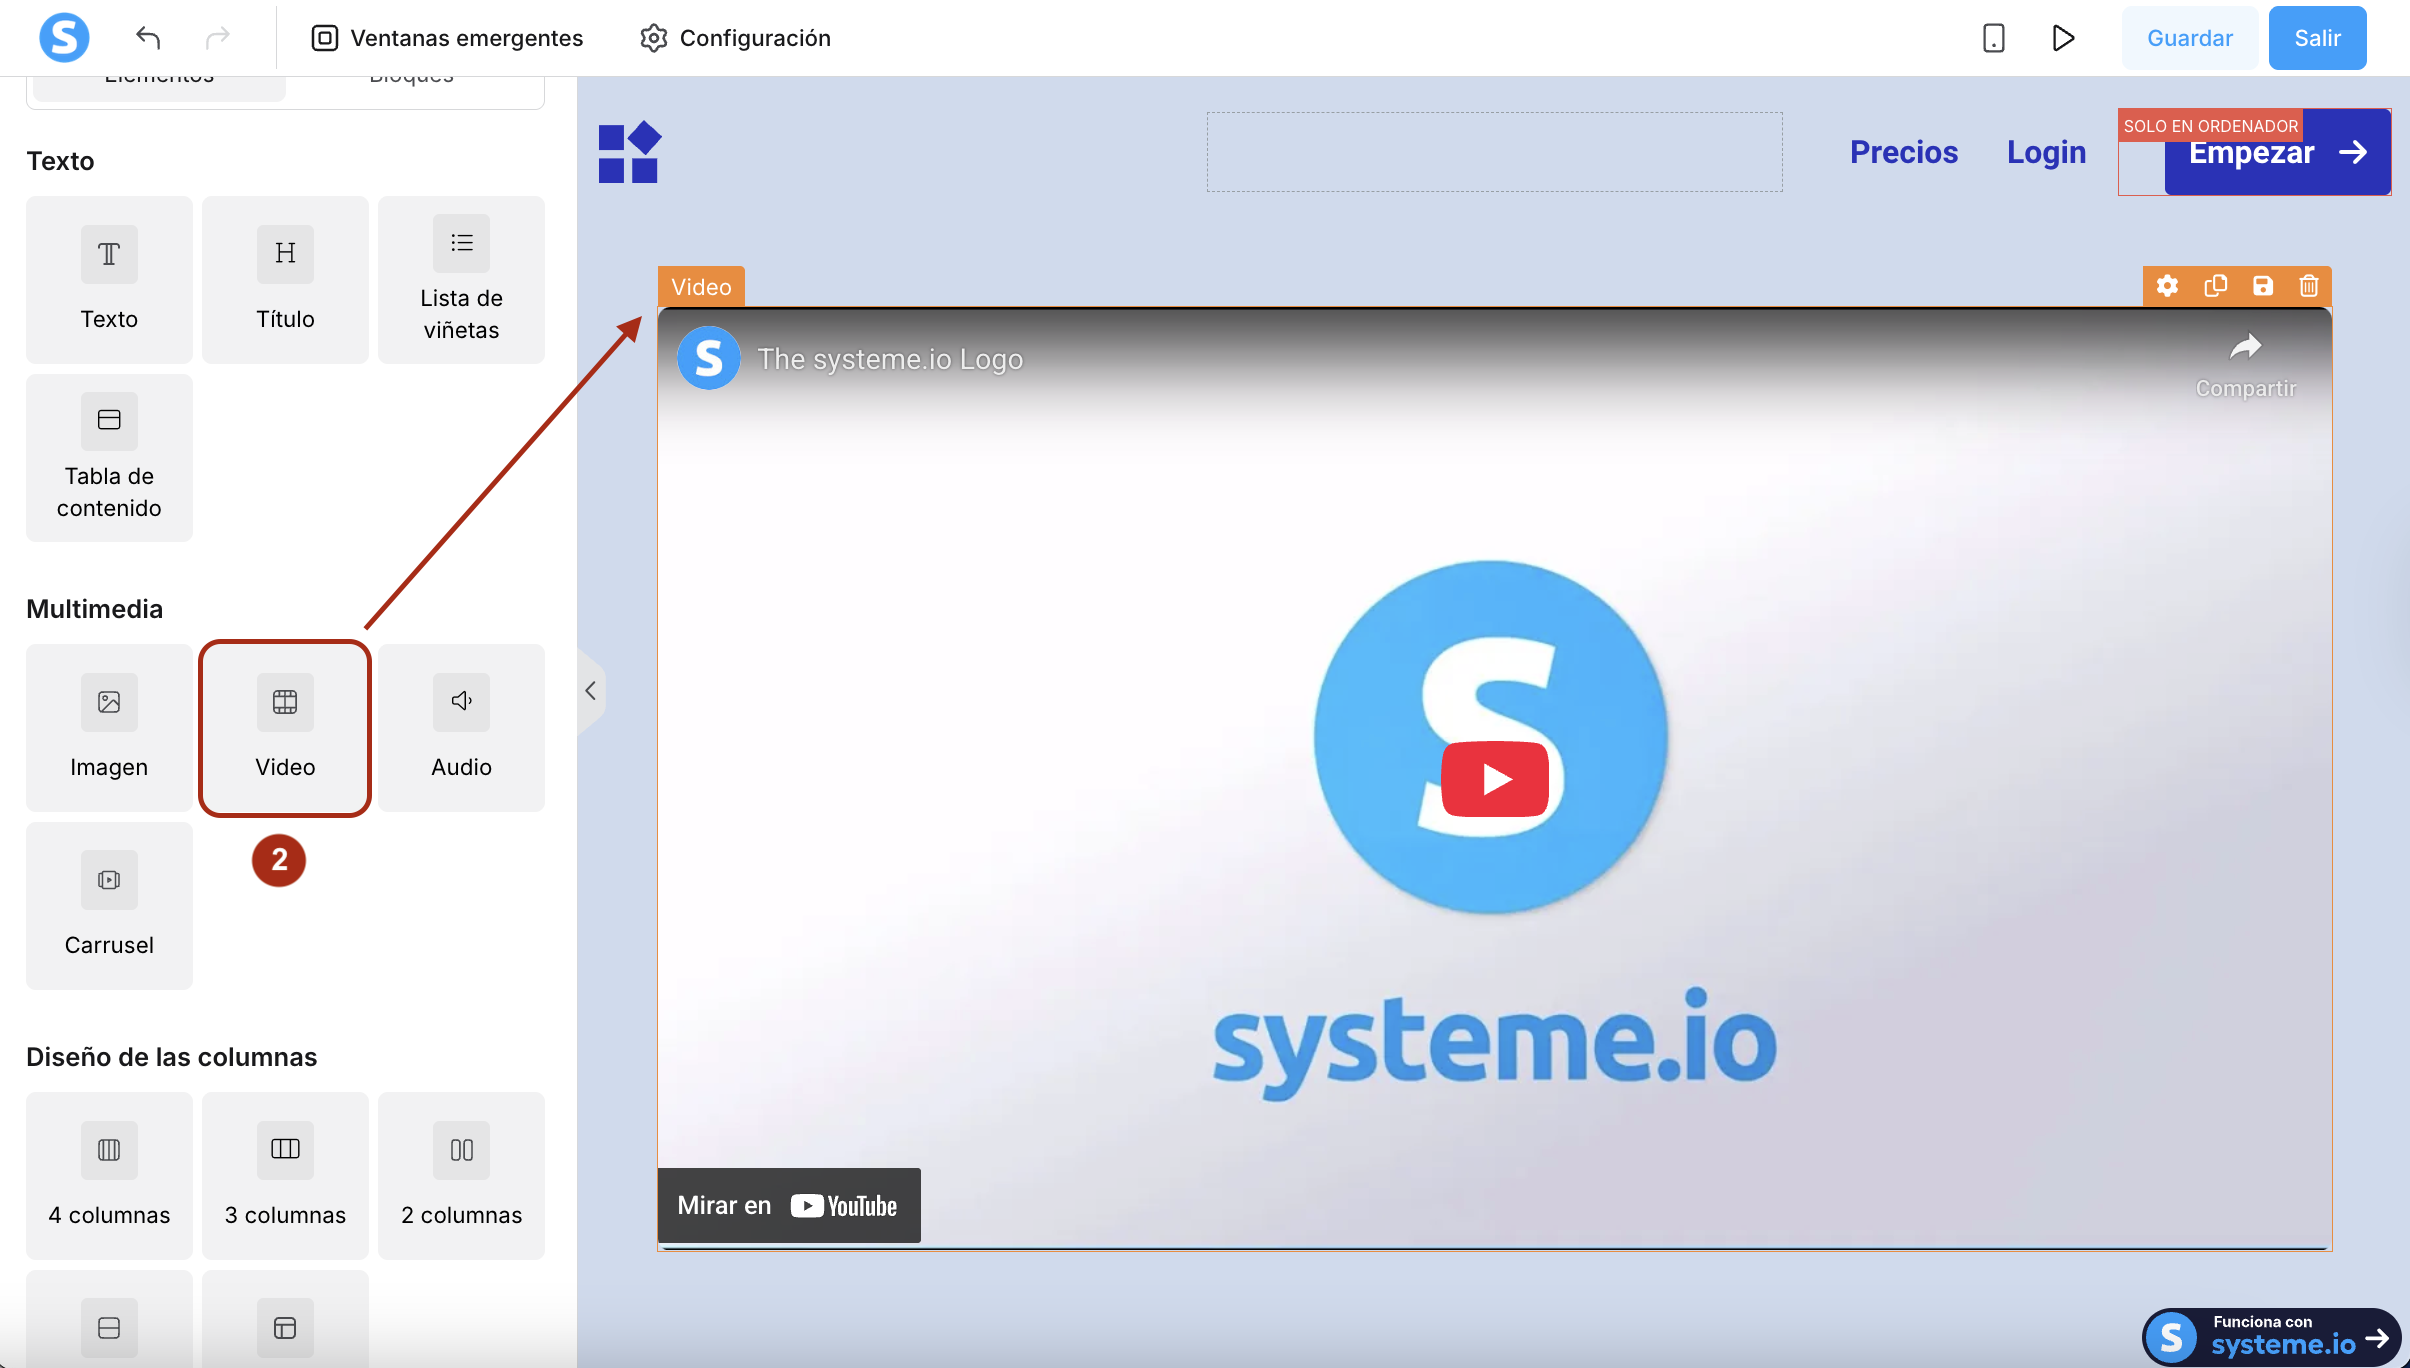Viewport: 2410px width, 1368px height.
Task: Collapse the left sidebar panel chevron
Action: click(591, 691)
